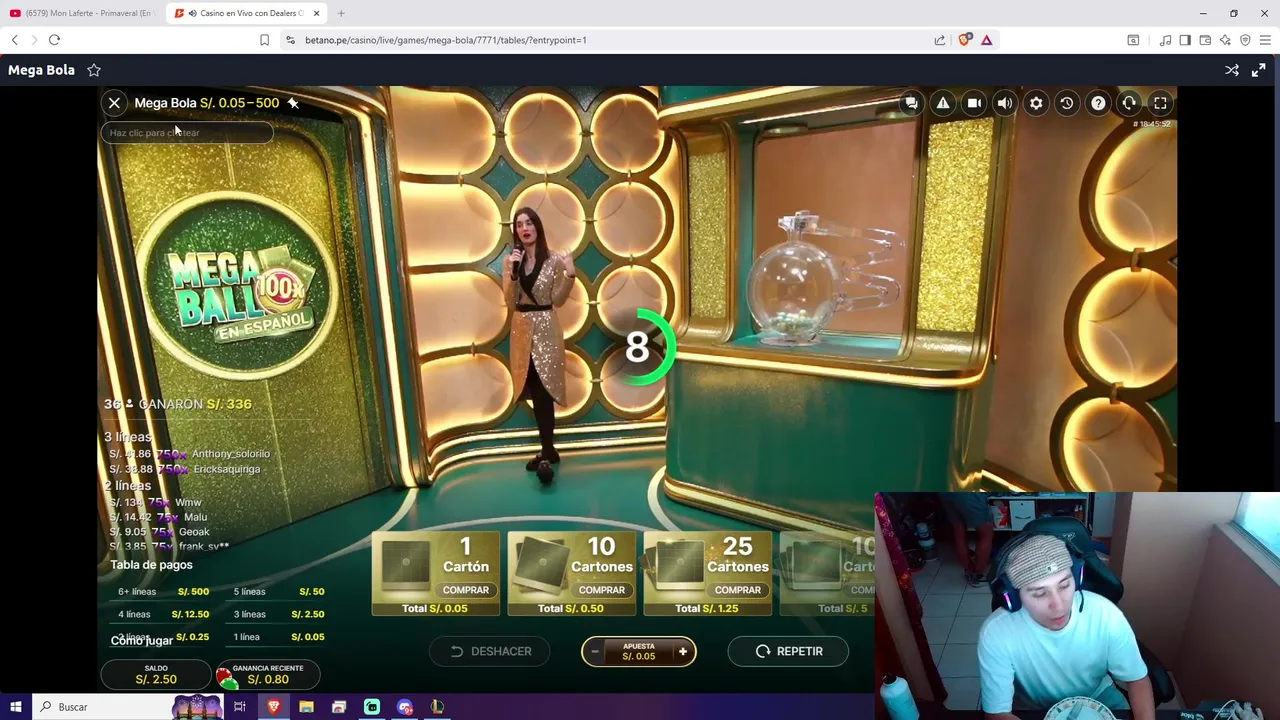Open the browser hamburger menu

[1265, 40]
